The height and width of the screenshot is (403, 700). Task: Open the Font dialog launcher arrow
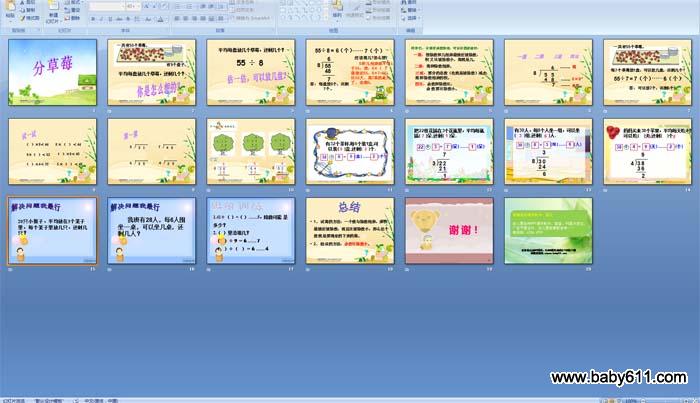(x=167, y=30)
